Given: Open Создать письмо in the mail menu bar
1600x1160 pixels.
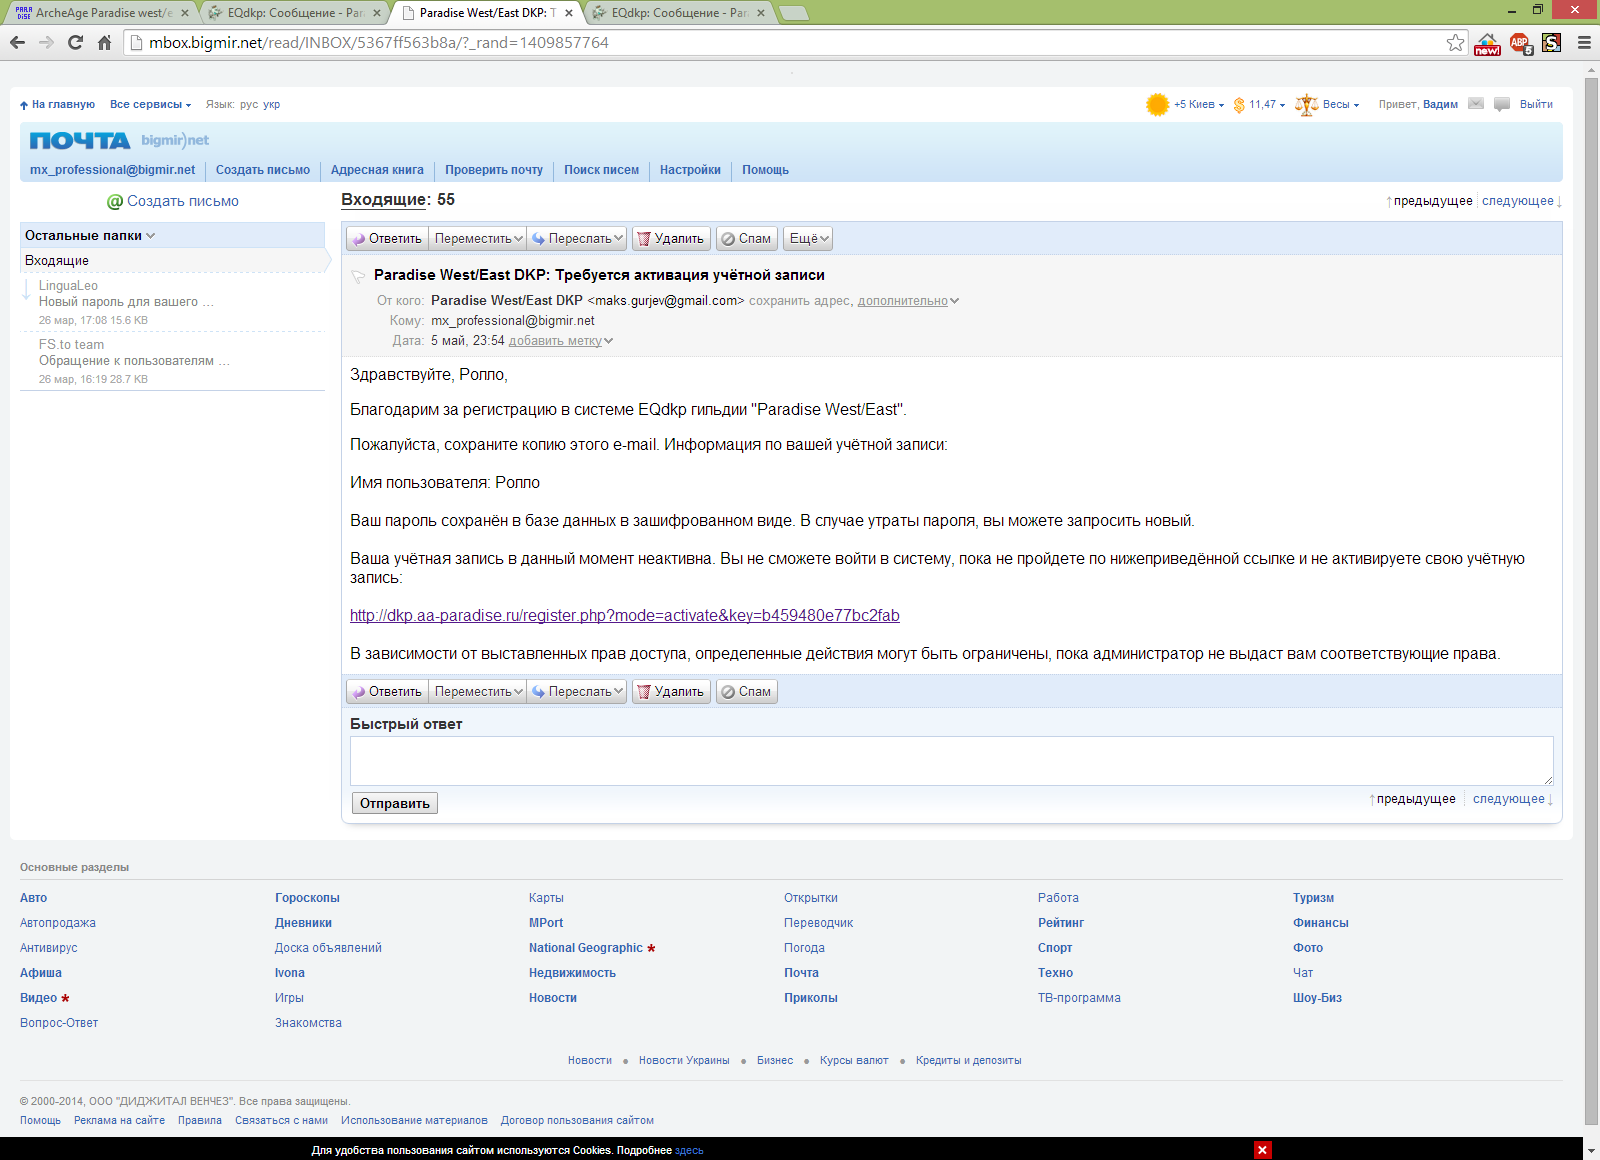Looking at the screenshot, I should tap(263, 170).
